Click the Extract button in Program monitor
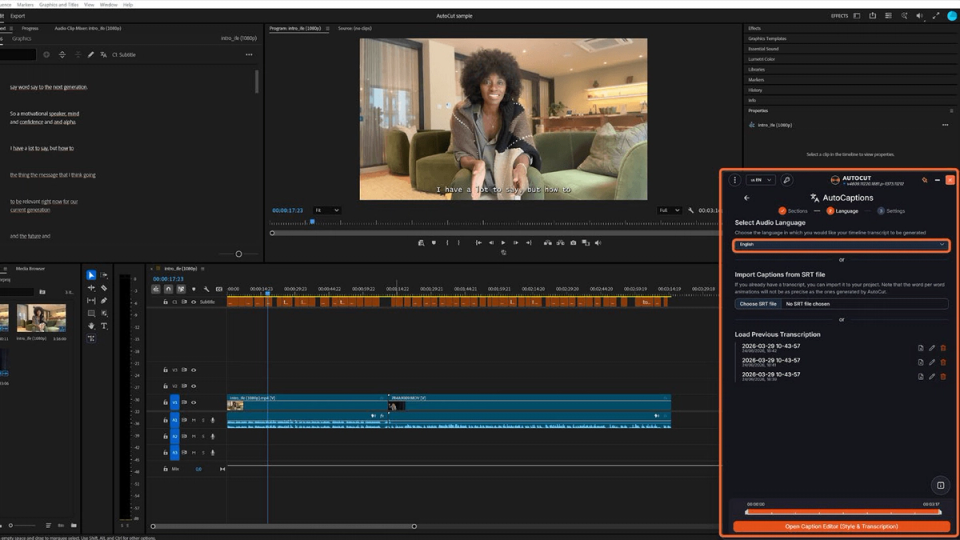The height and width of the screenshot is (540, 960). click(560, 243)
